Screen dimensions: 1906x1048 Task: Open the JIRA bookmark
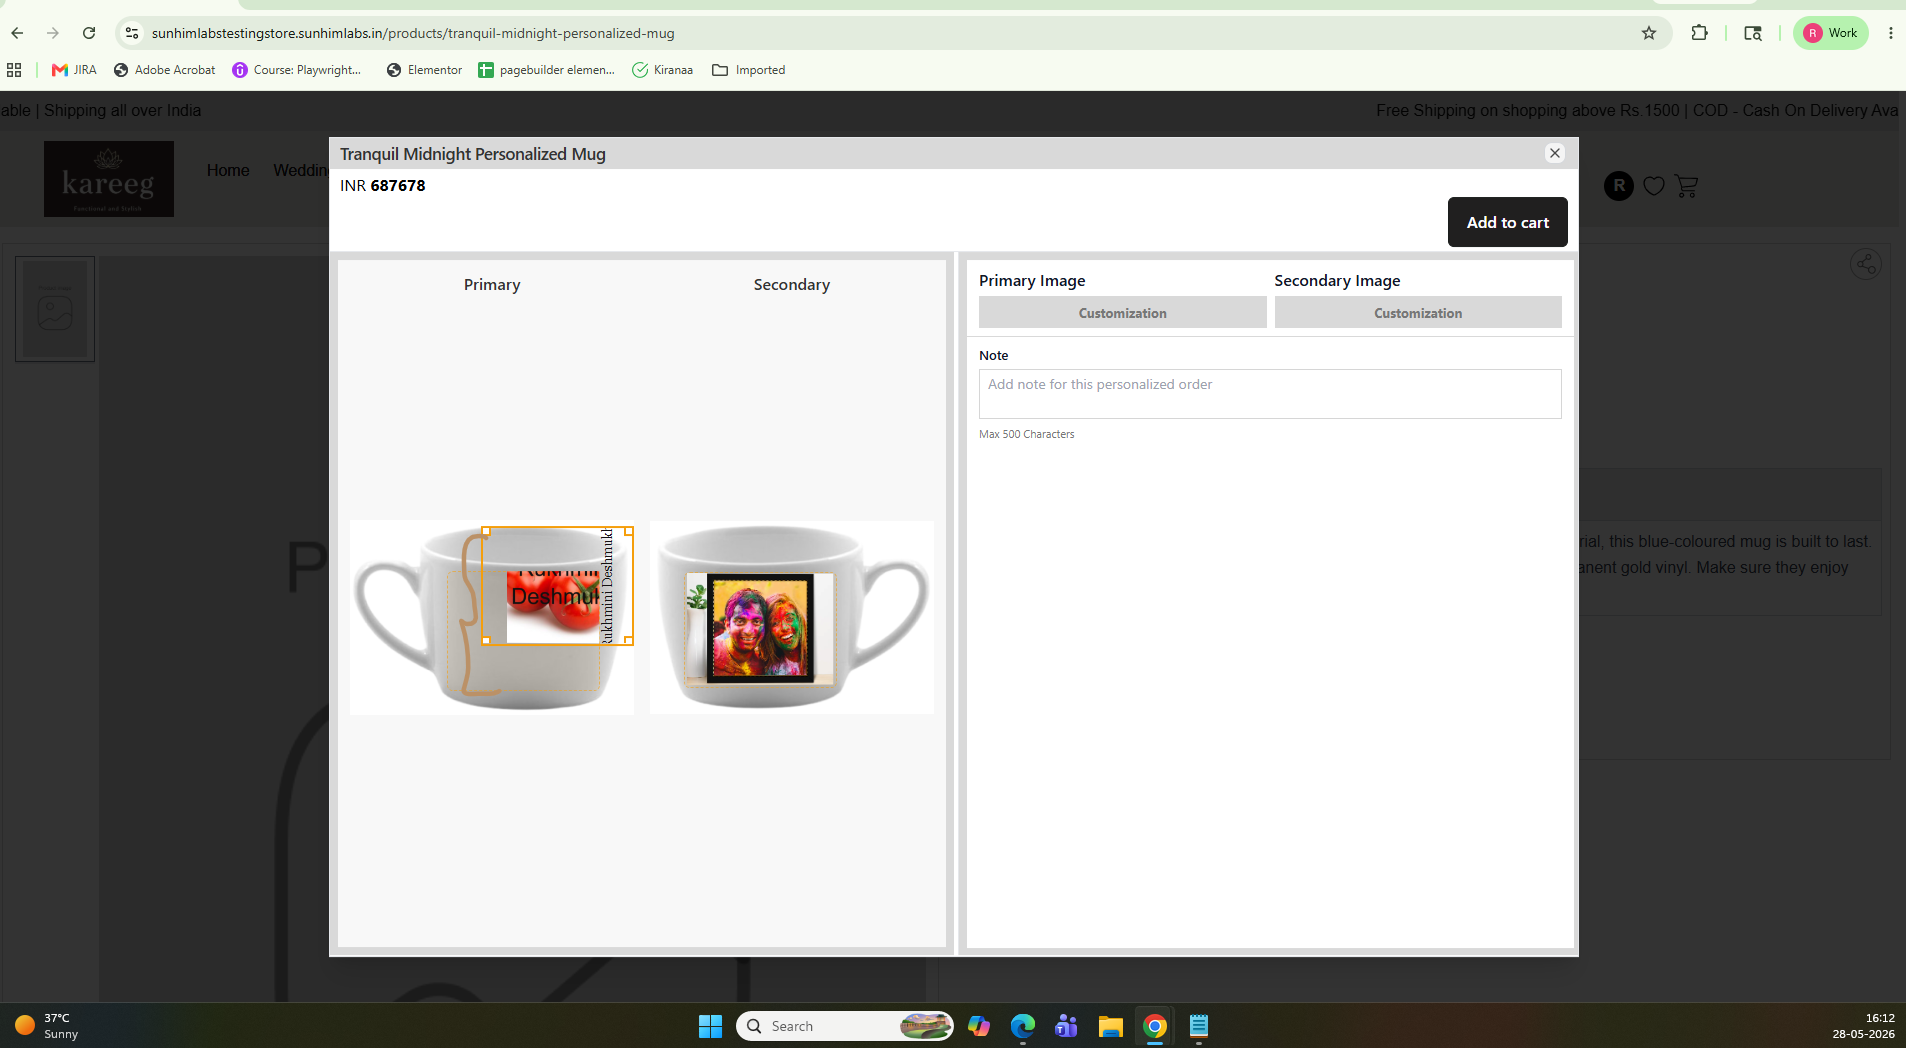[75, 70]
